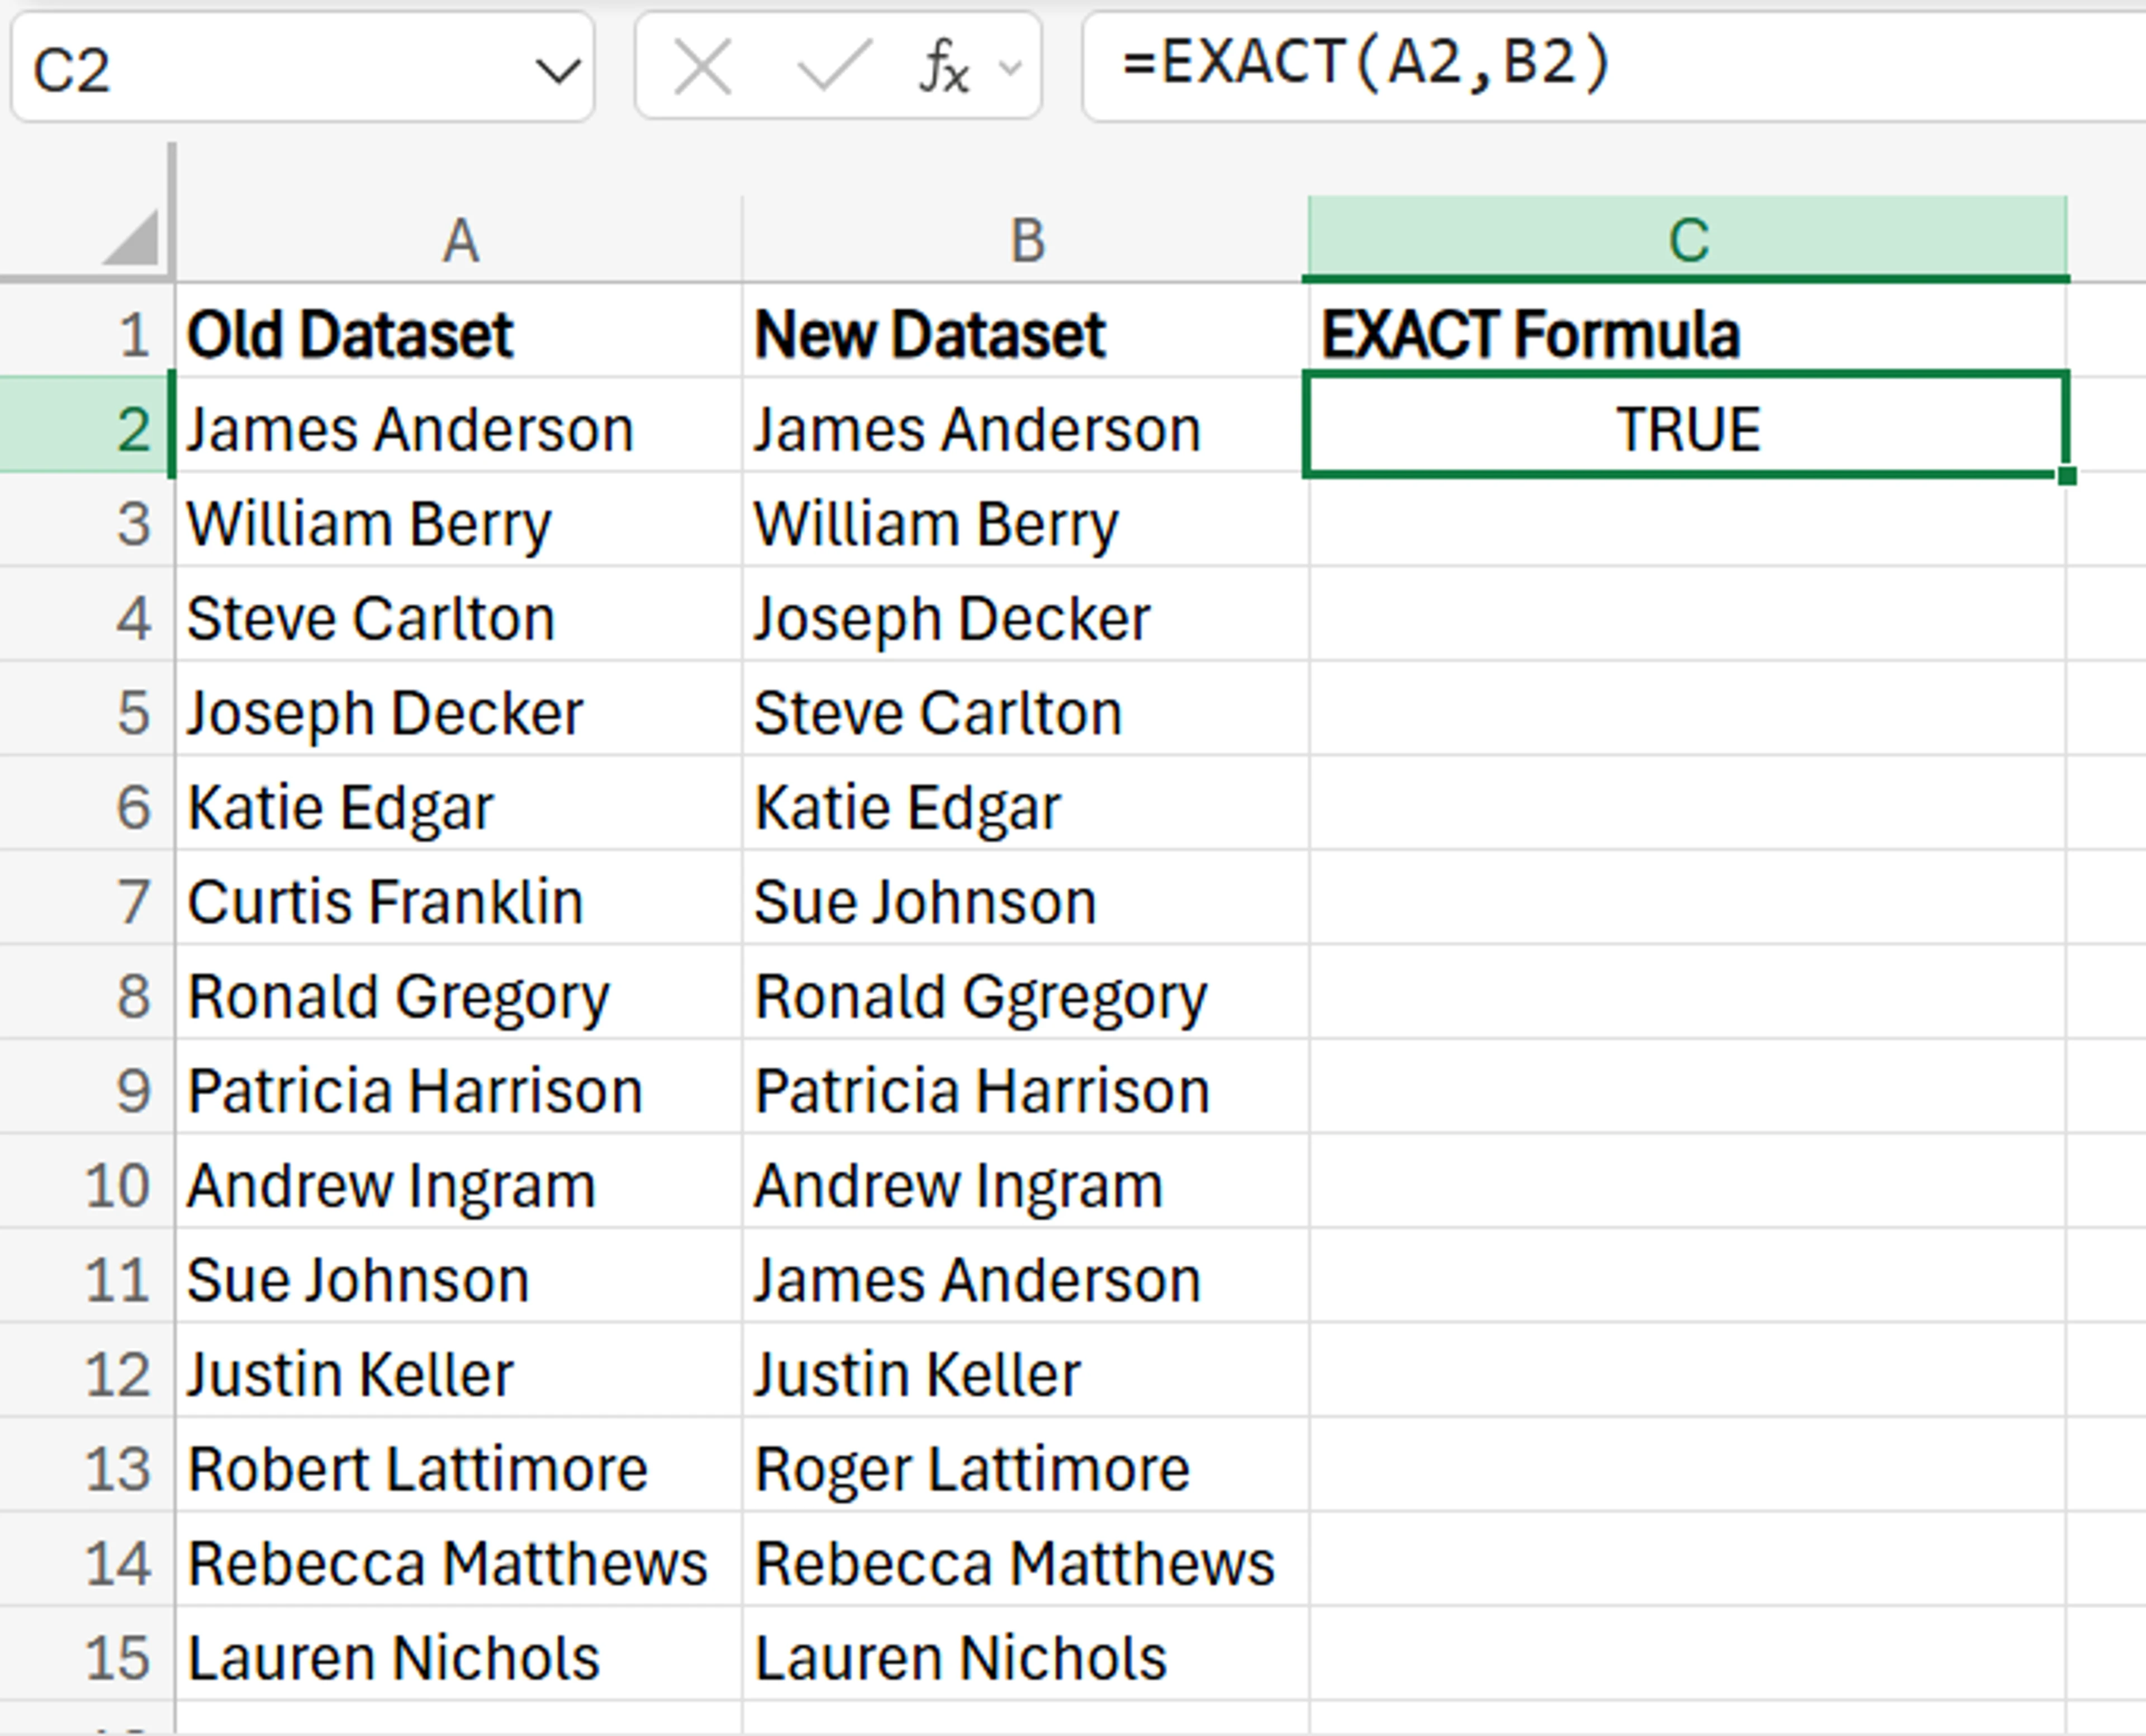Click the fill handle of cell C2
This screenshot has width=2146, height=1736.
click(2067, 475)
